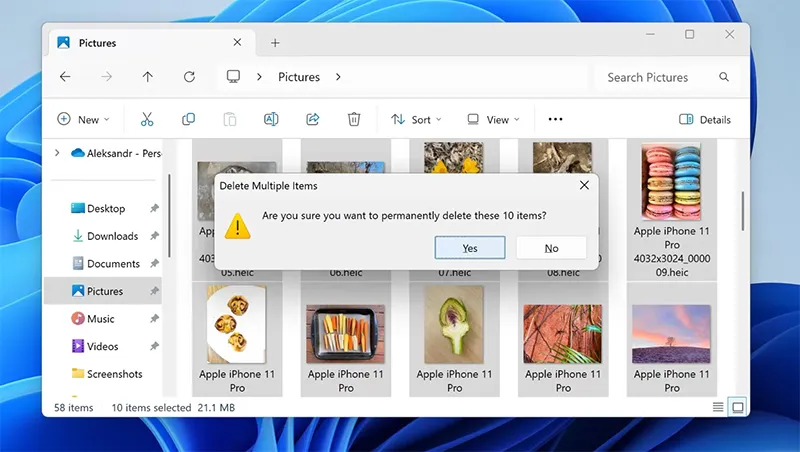Click the 10 items selected status text
Image resolution: width=800 pixels, height=452 pixels.
(x=151, y=408)
